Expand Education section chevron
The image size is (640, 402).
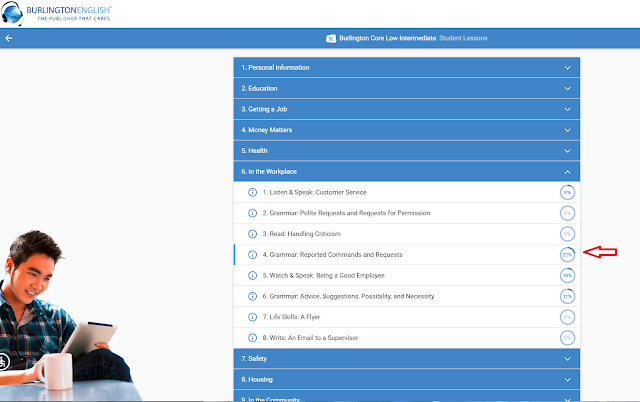tap(567, 89)
